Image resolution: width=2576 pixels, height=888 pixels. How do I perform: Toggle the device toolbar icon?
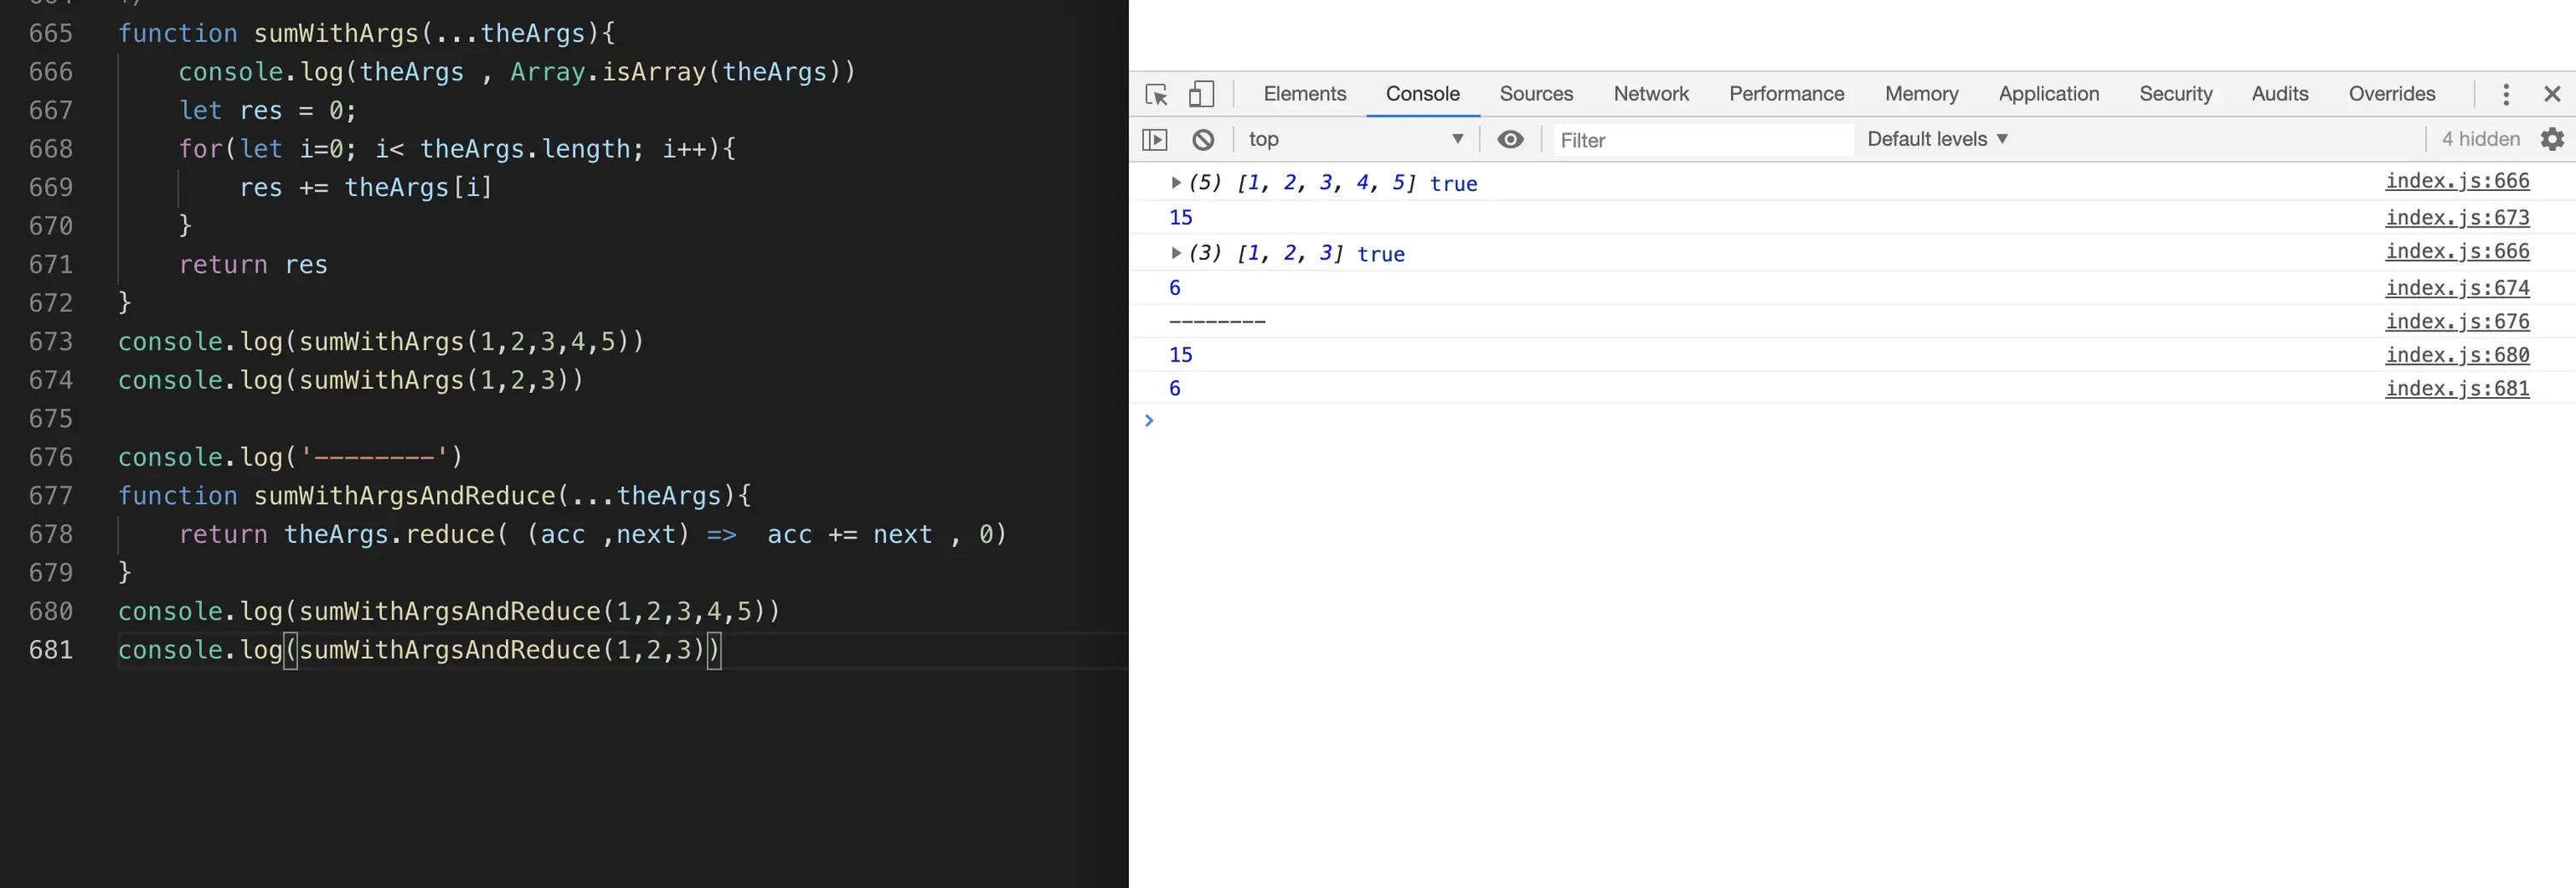[x=1201, y=94]
